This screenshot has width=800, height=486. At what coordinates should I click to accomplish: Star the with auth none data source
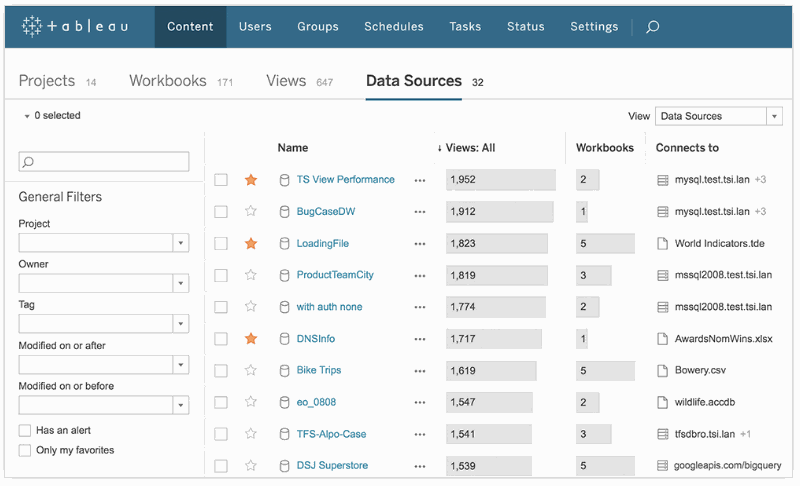[251, 306]
